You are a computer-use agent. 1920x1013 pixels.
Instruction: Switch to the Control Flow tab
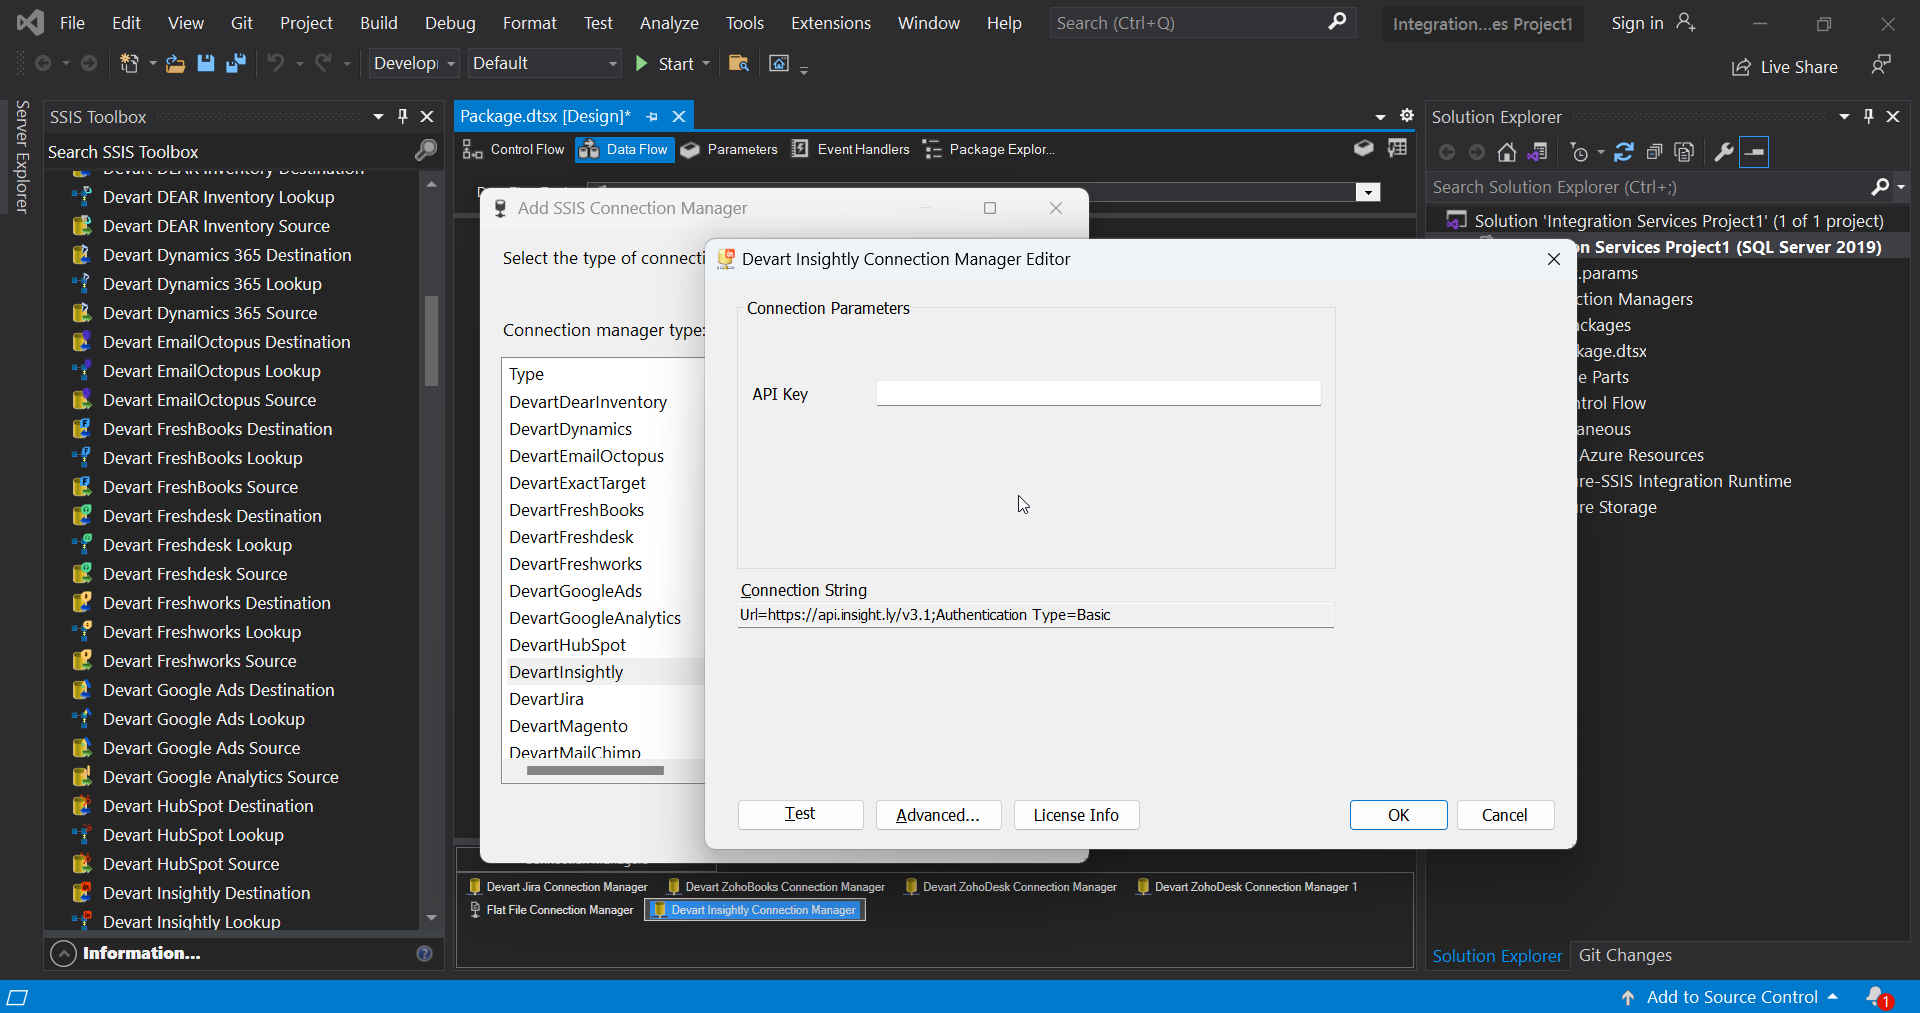pyautogui.click(x=514, y=150)
